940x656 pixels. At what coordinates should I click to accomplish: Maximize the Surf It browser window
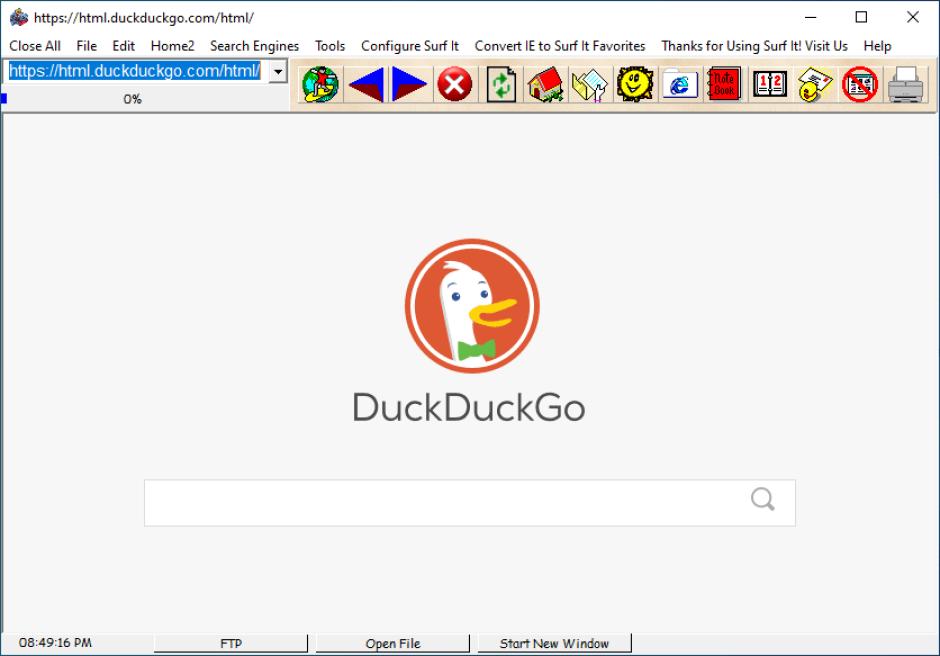pyautogui.click(x=861, y=17)
